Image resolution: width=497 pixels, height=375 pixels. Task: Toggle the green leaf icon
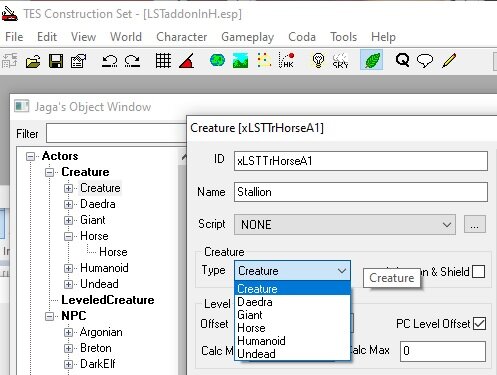tap(372, 60)
